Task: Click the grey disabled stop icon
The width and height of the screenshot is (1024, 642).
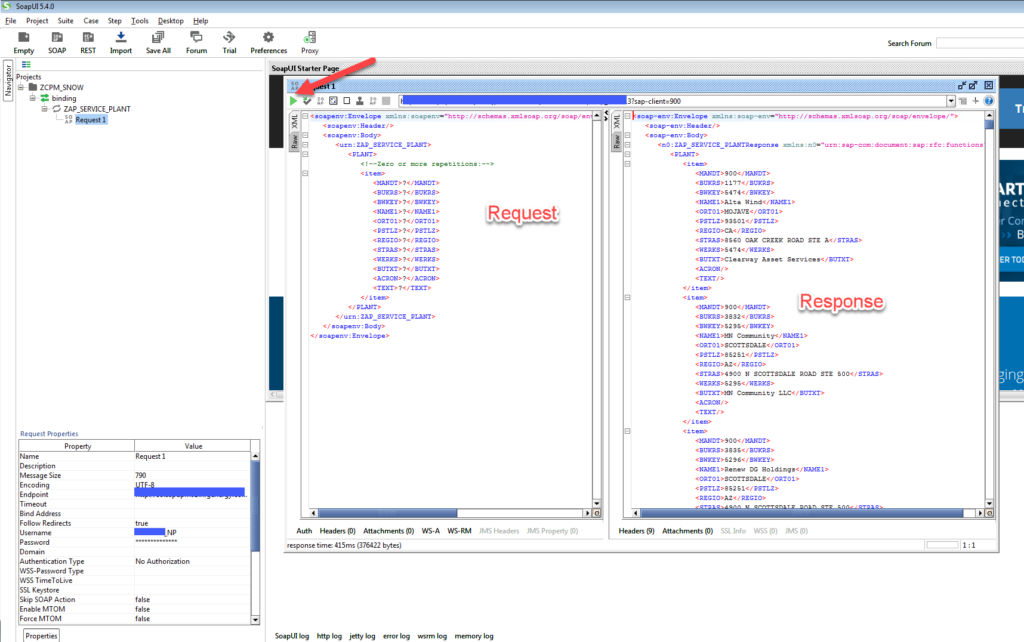Action: tap(386, 101)
